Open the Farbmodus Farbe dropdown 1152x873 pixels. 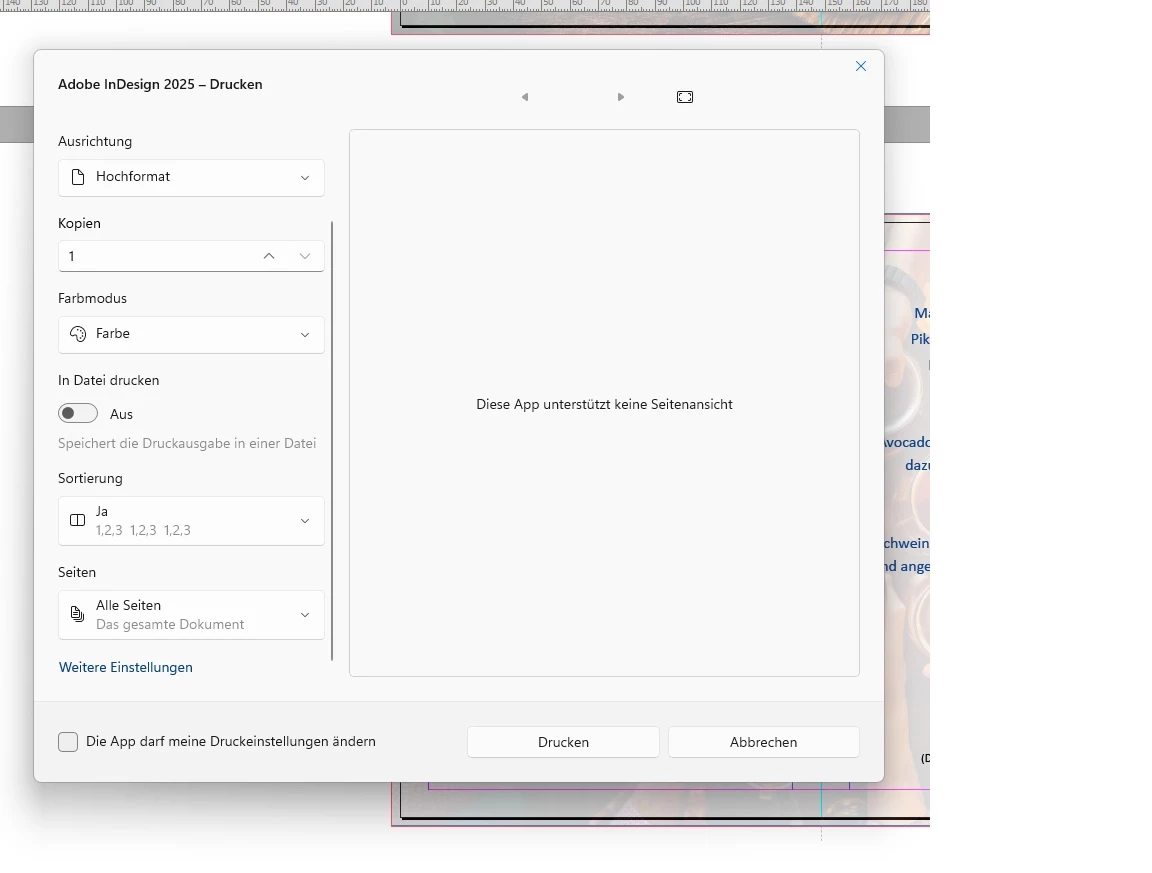[191, 334]
